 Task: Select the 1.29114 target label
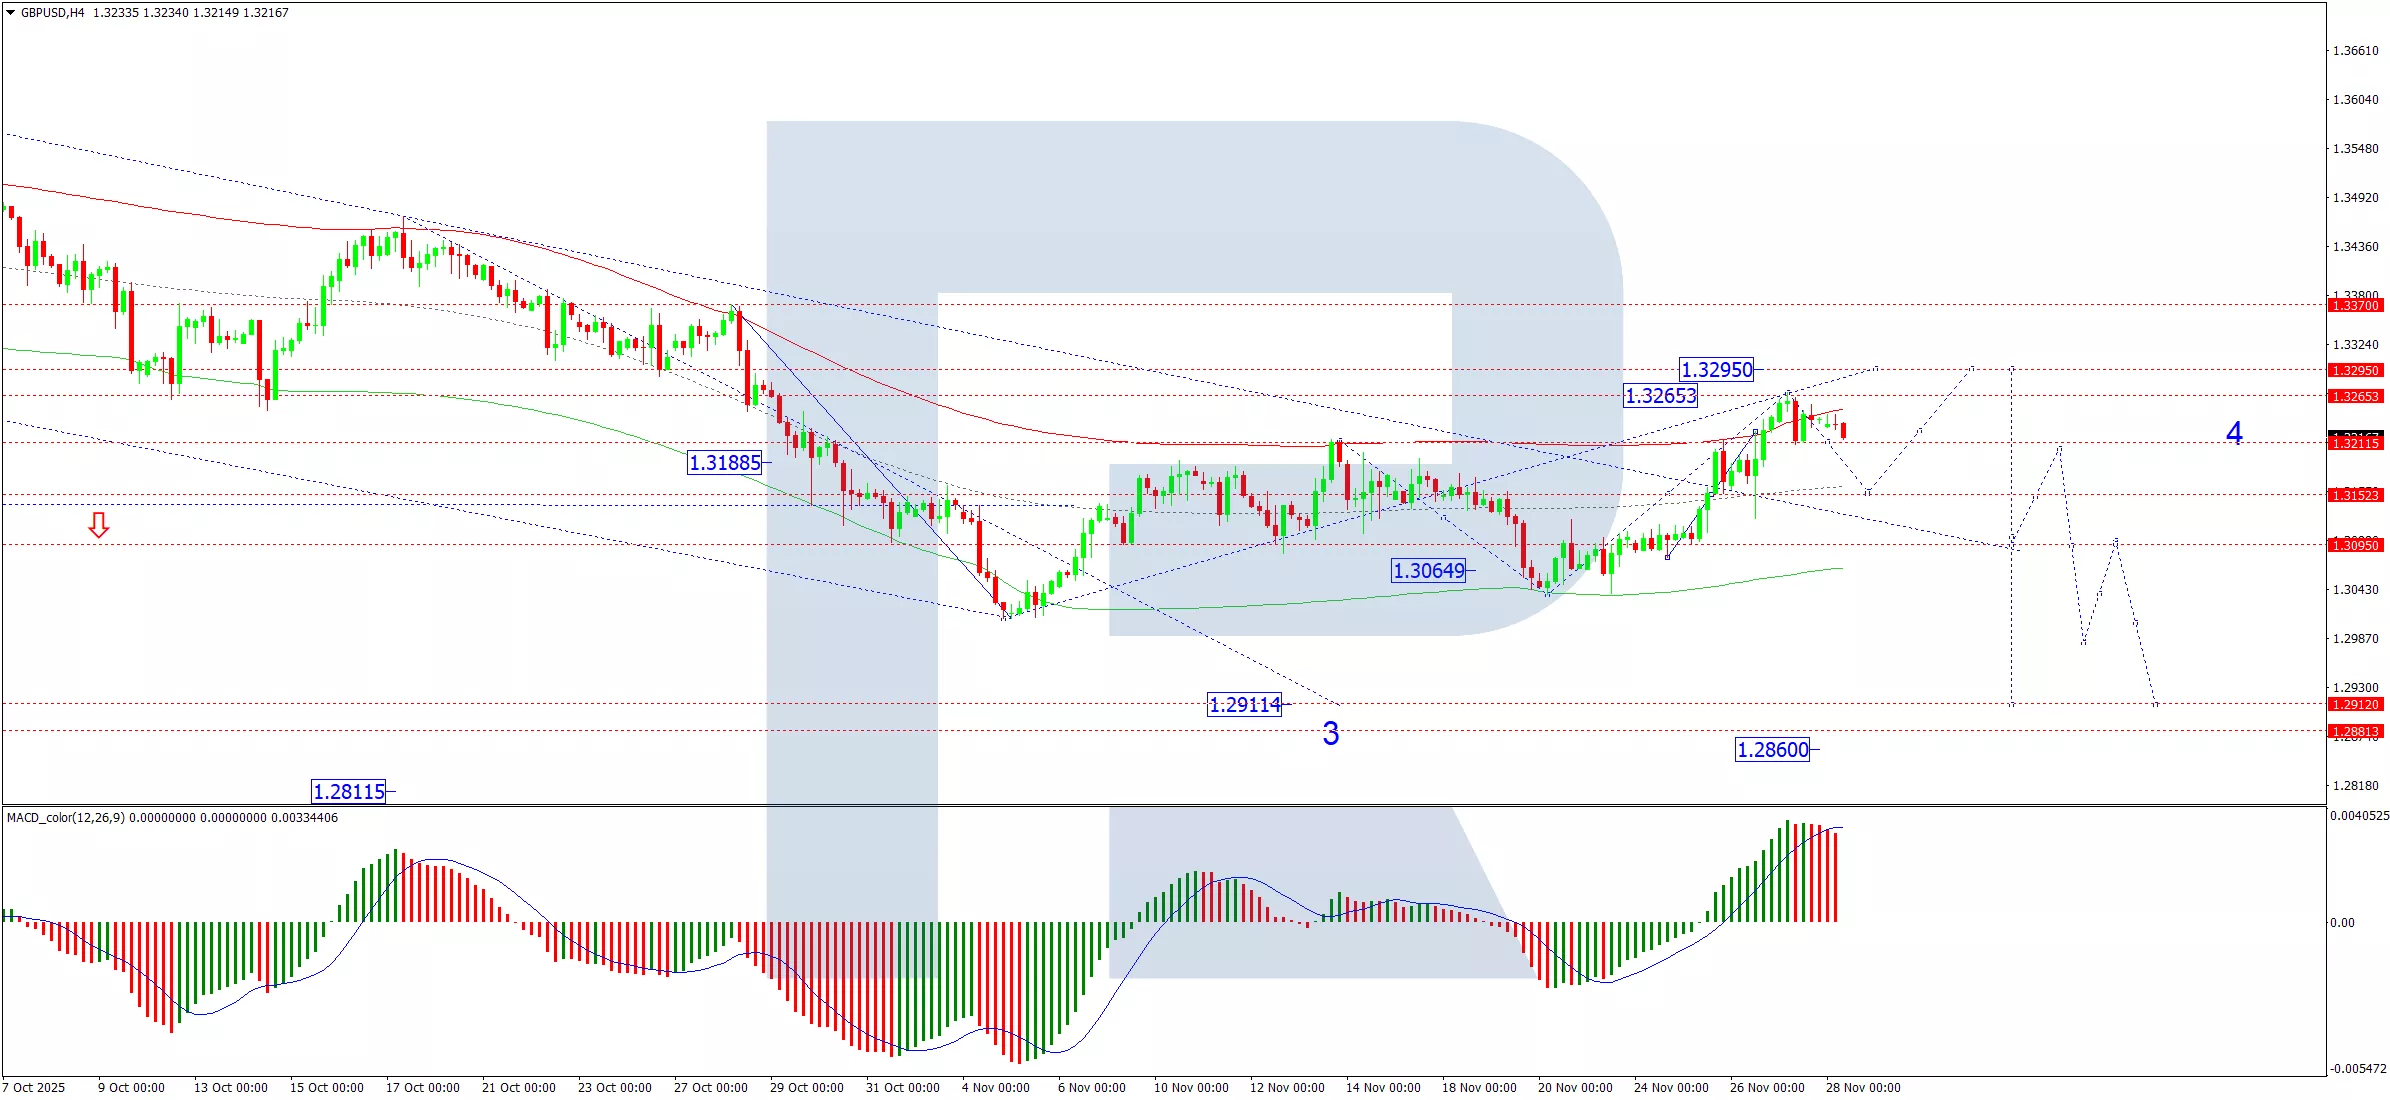tap(1245, 705)
